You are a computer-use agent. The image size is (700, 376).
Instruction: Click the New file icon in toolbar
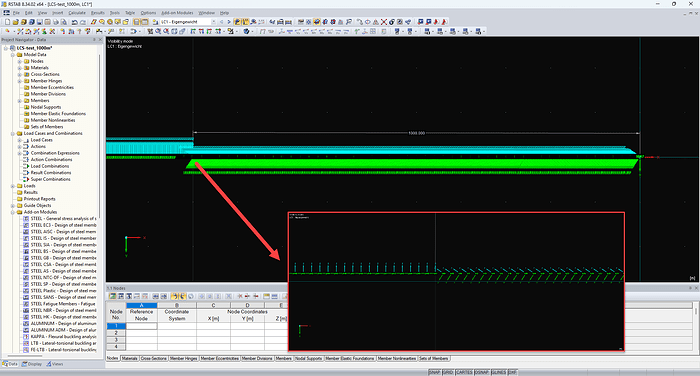(x=8, y=22)
